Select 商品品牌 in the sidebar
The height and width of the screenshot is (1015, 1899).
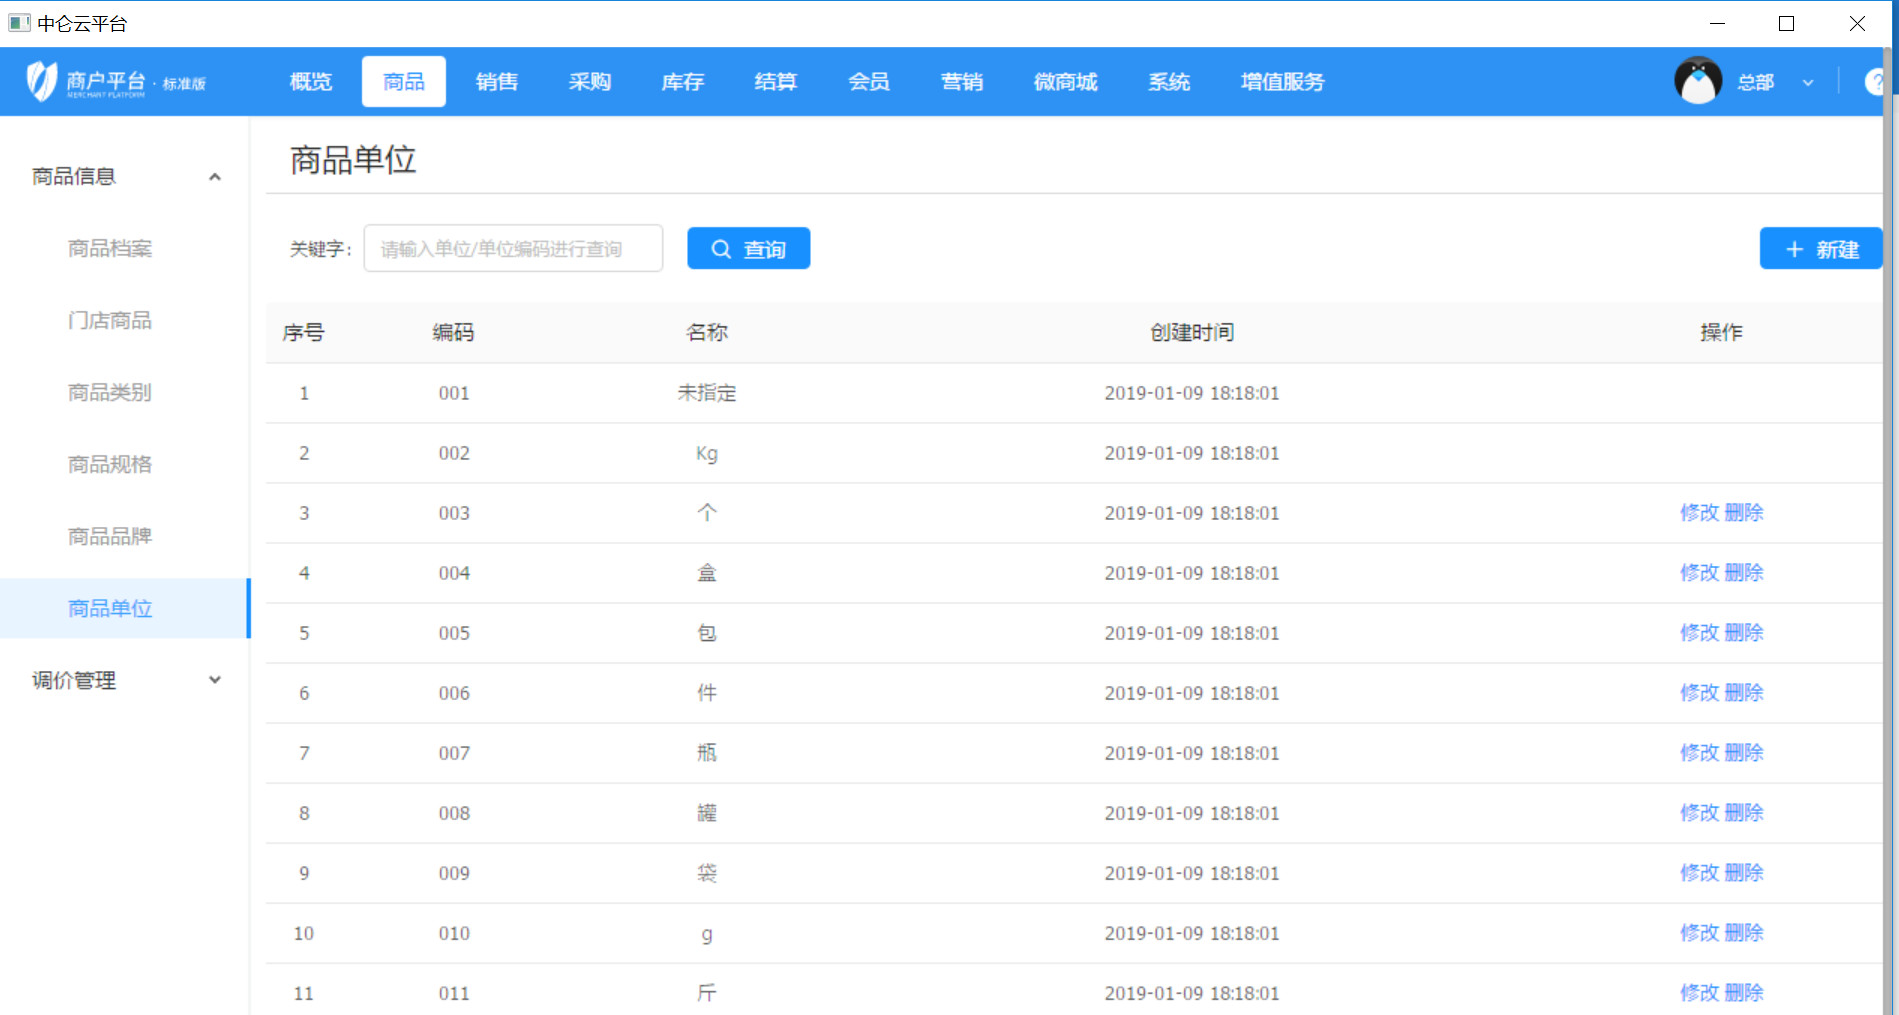pos(109,536)
